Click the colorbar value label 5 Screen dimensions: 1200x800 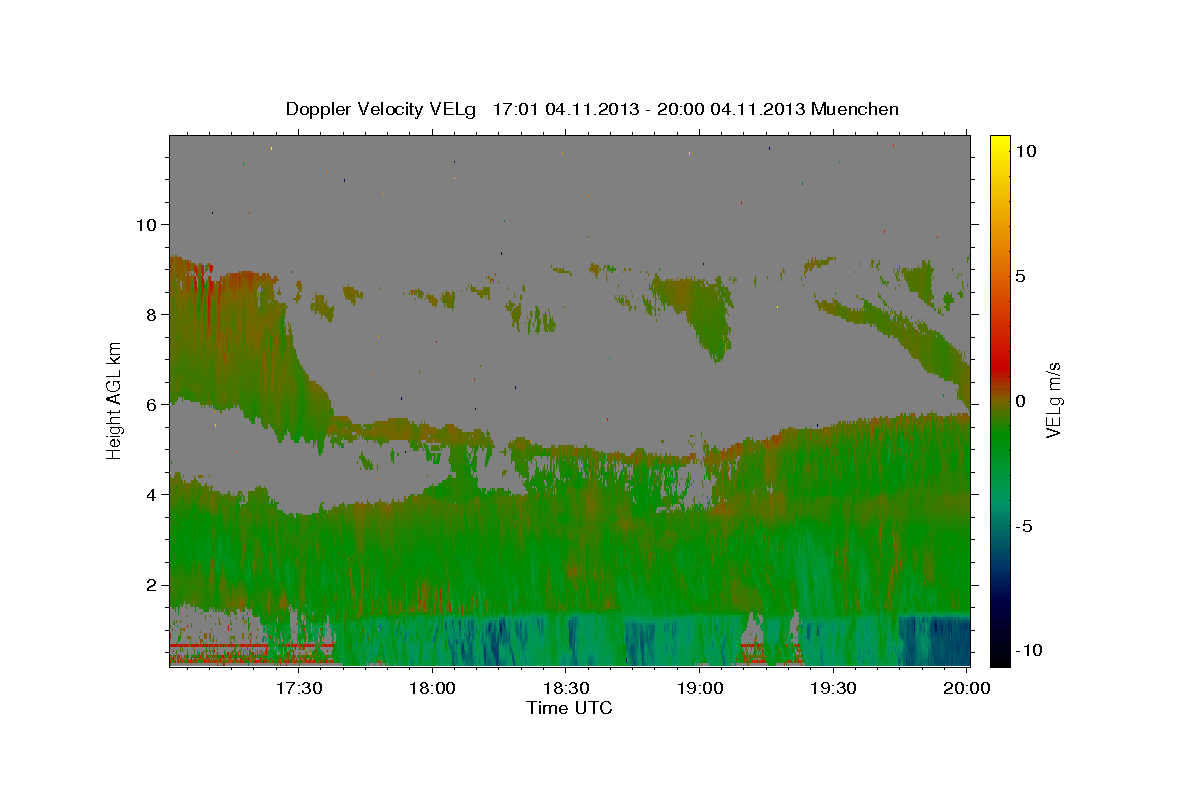tap(1021, 276)
